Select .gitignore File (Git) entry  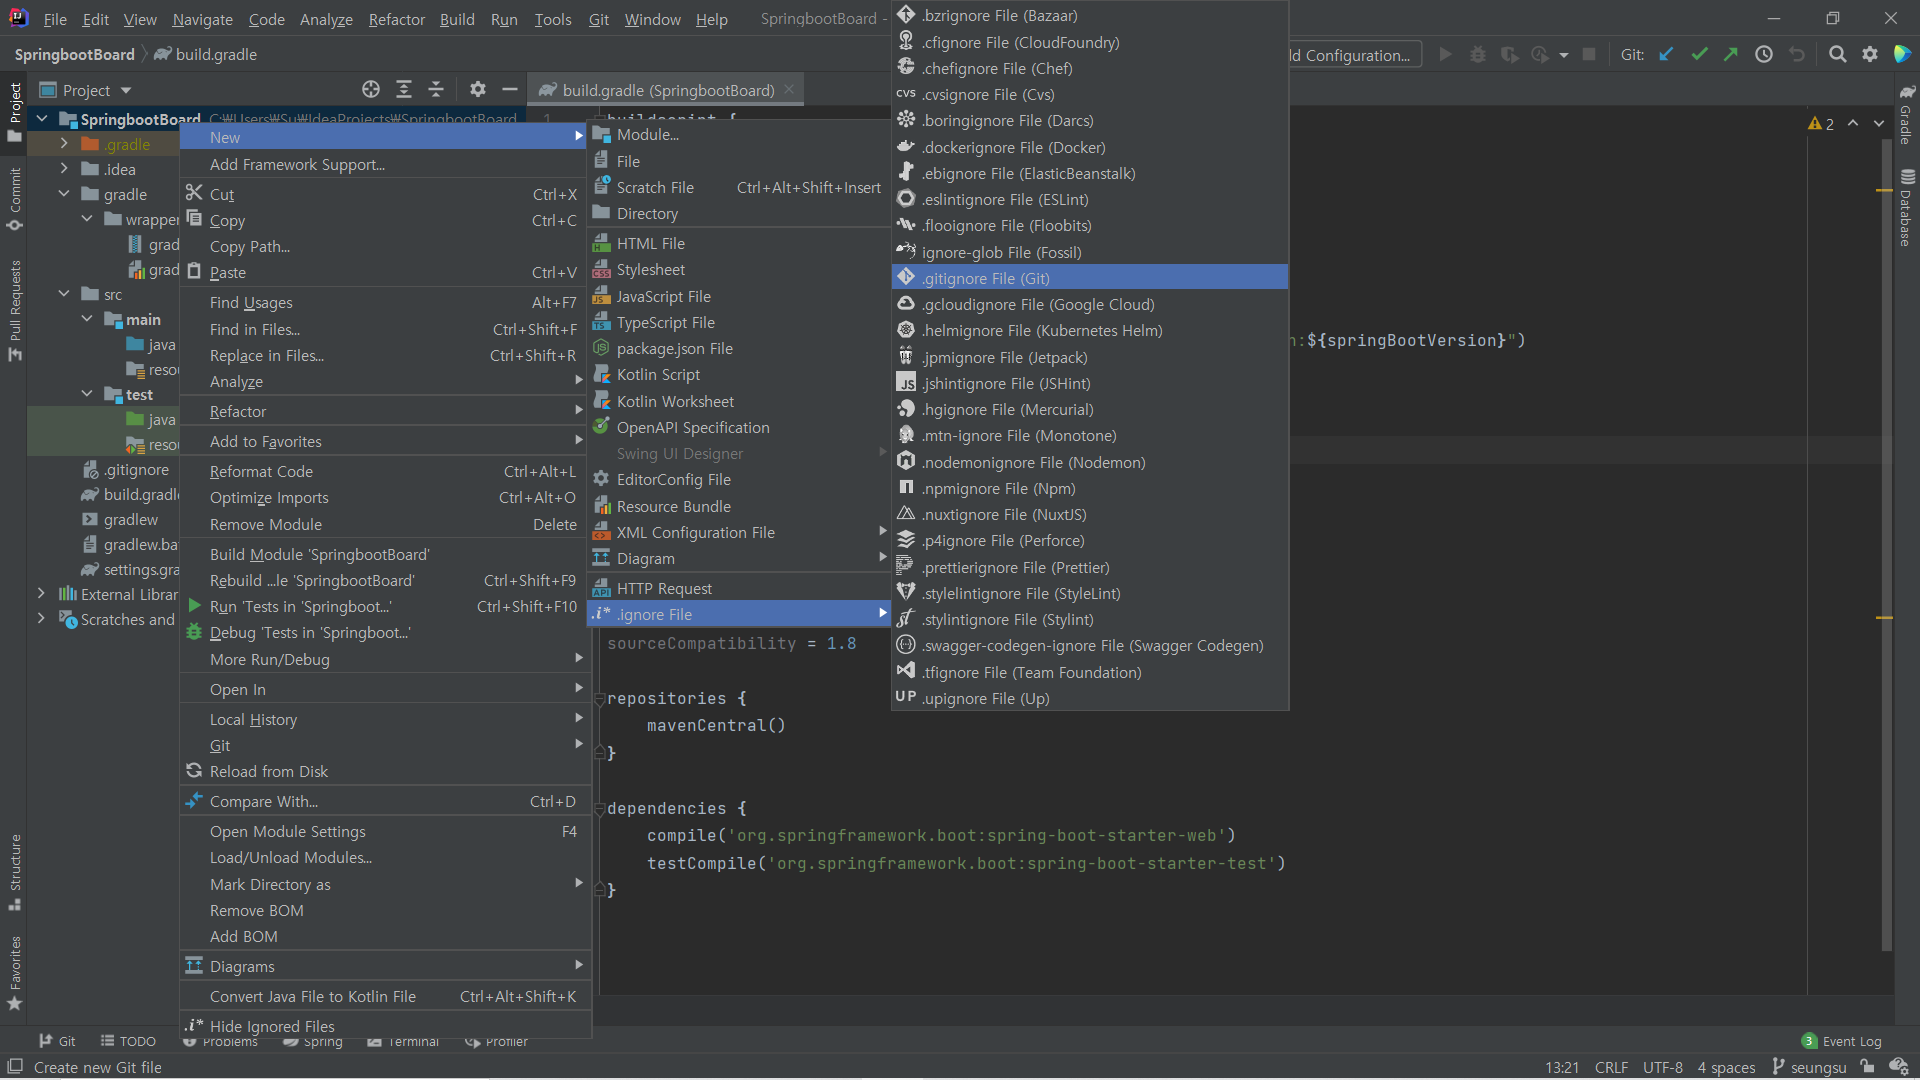(x=985, y=278)
